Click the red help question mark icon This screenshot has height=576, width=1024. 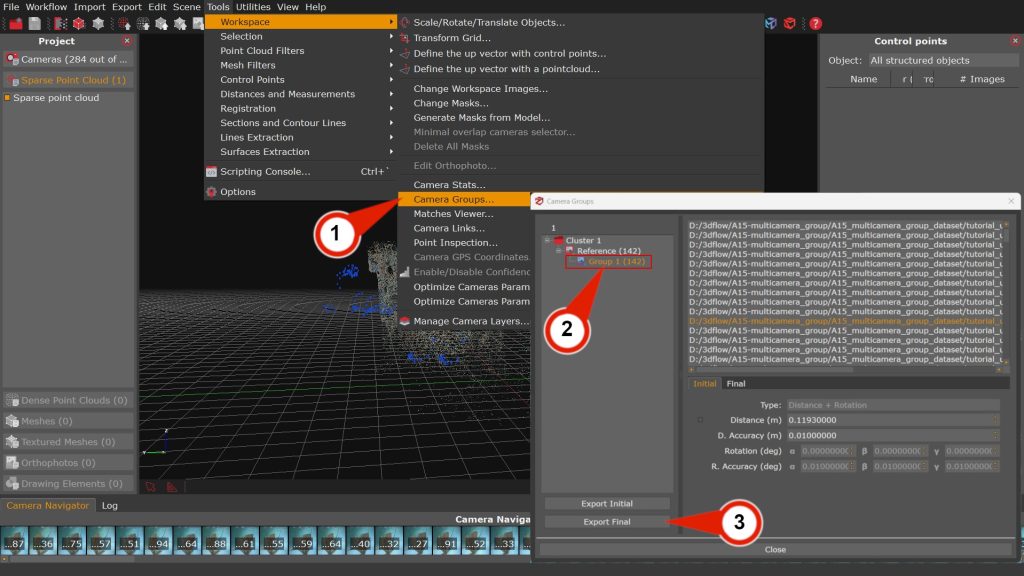816,23
